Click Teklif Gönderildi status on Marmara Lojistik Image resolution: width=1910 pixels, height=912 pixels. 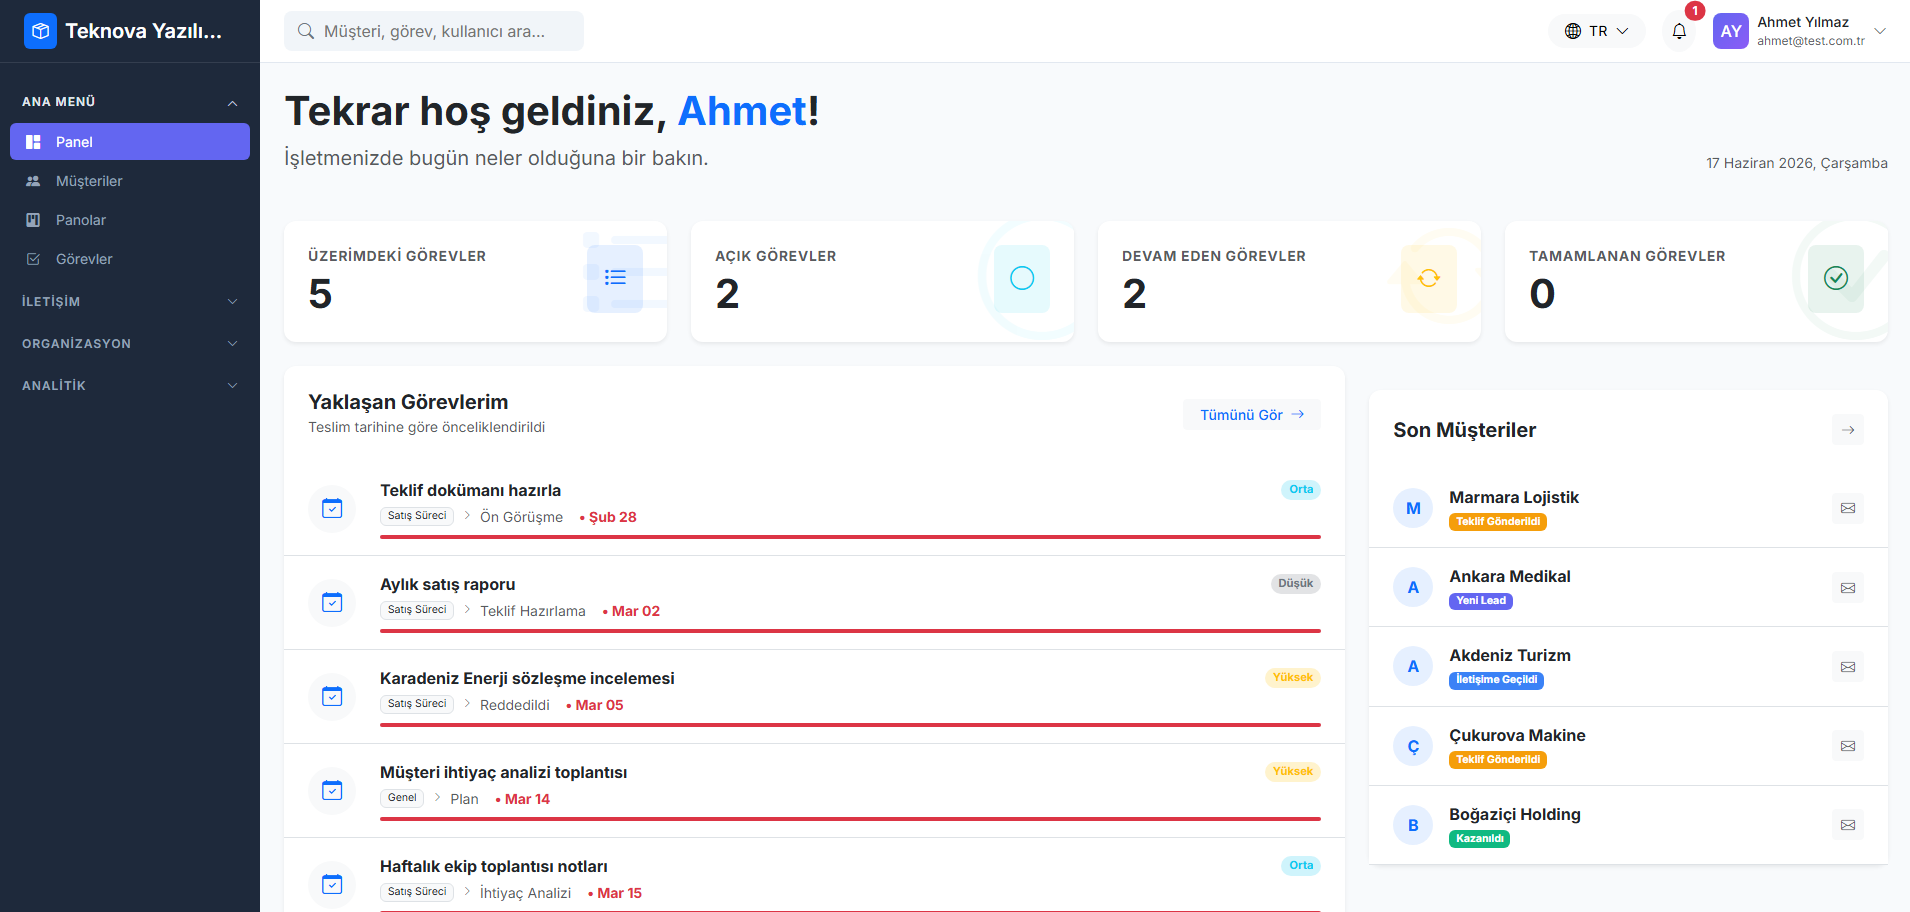pyautogui.click(x=1498, y=522)
